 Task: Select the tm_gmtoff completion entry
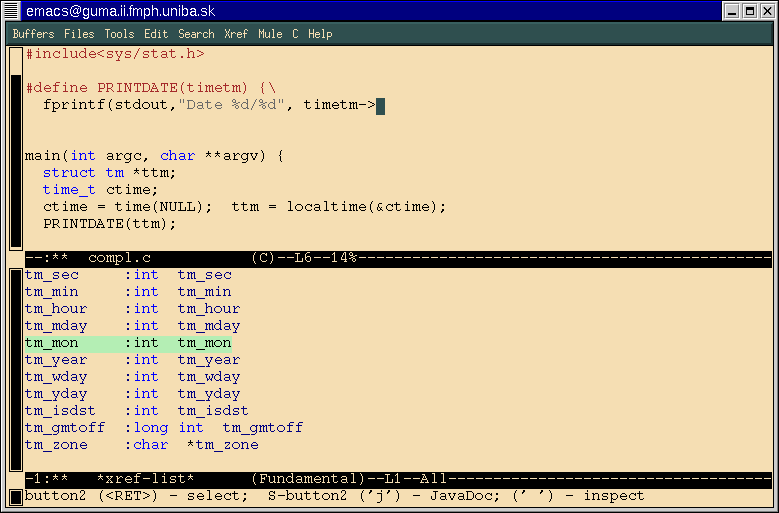coord(164,428)
